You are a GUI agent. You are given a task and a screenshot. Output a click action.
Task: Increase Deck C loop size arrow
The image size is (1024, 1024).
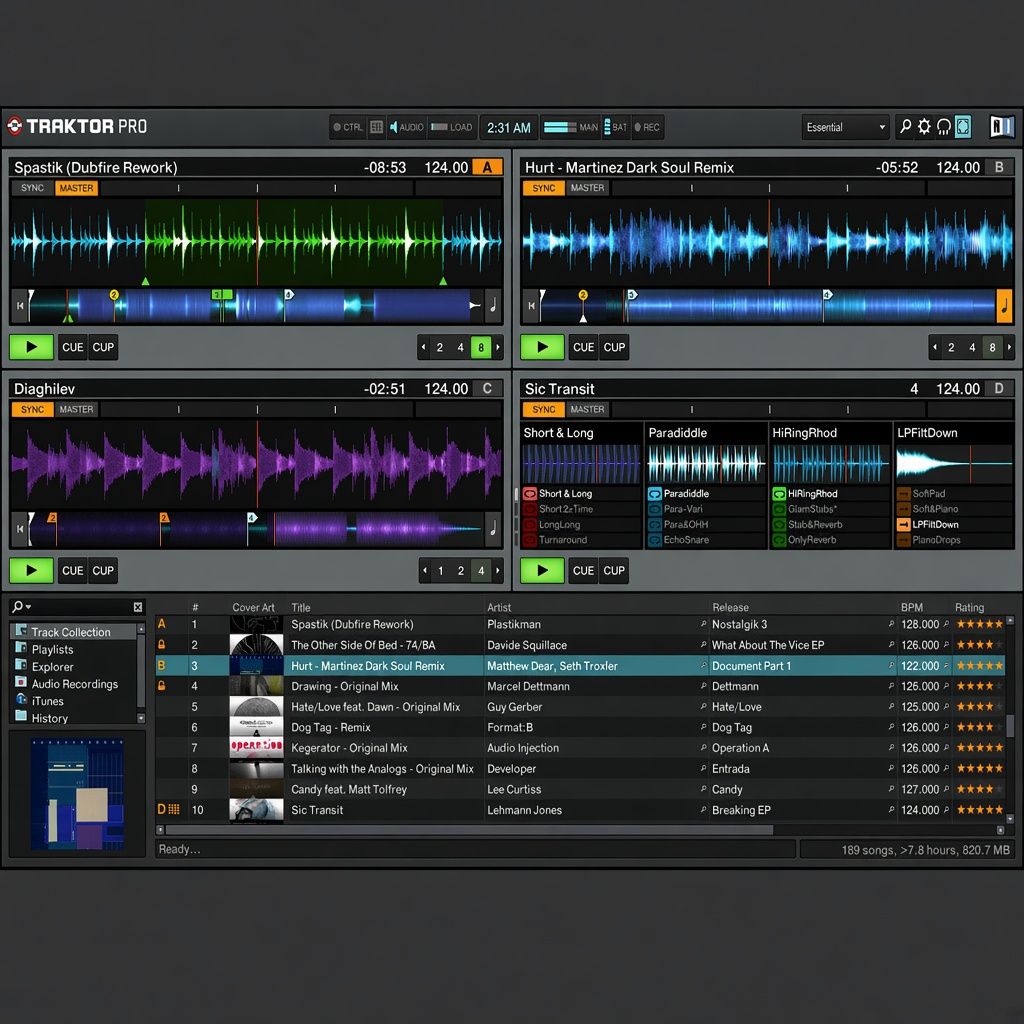point(498,571)
